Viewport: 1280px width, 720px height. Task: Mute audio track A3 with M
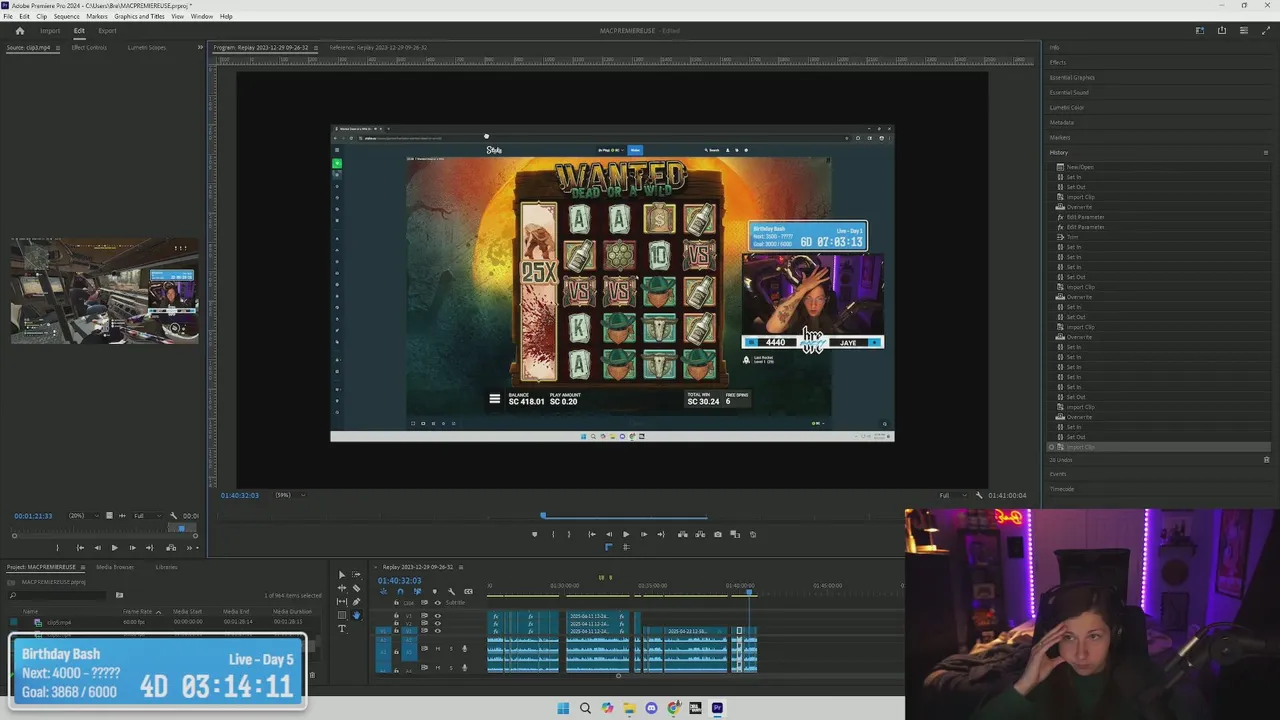[x=438, y=649]
